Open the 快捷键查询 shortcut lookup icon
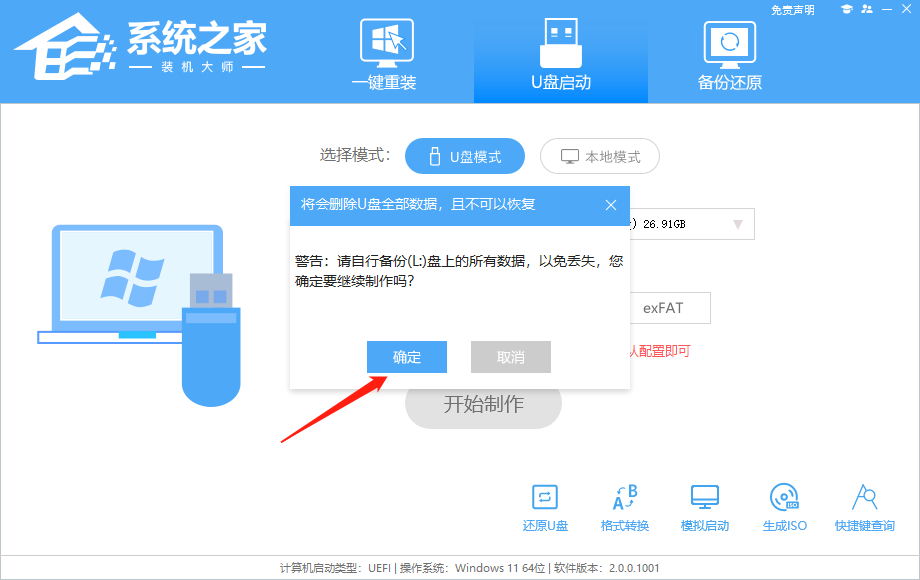 click(865, 505)
